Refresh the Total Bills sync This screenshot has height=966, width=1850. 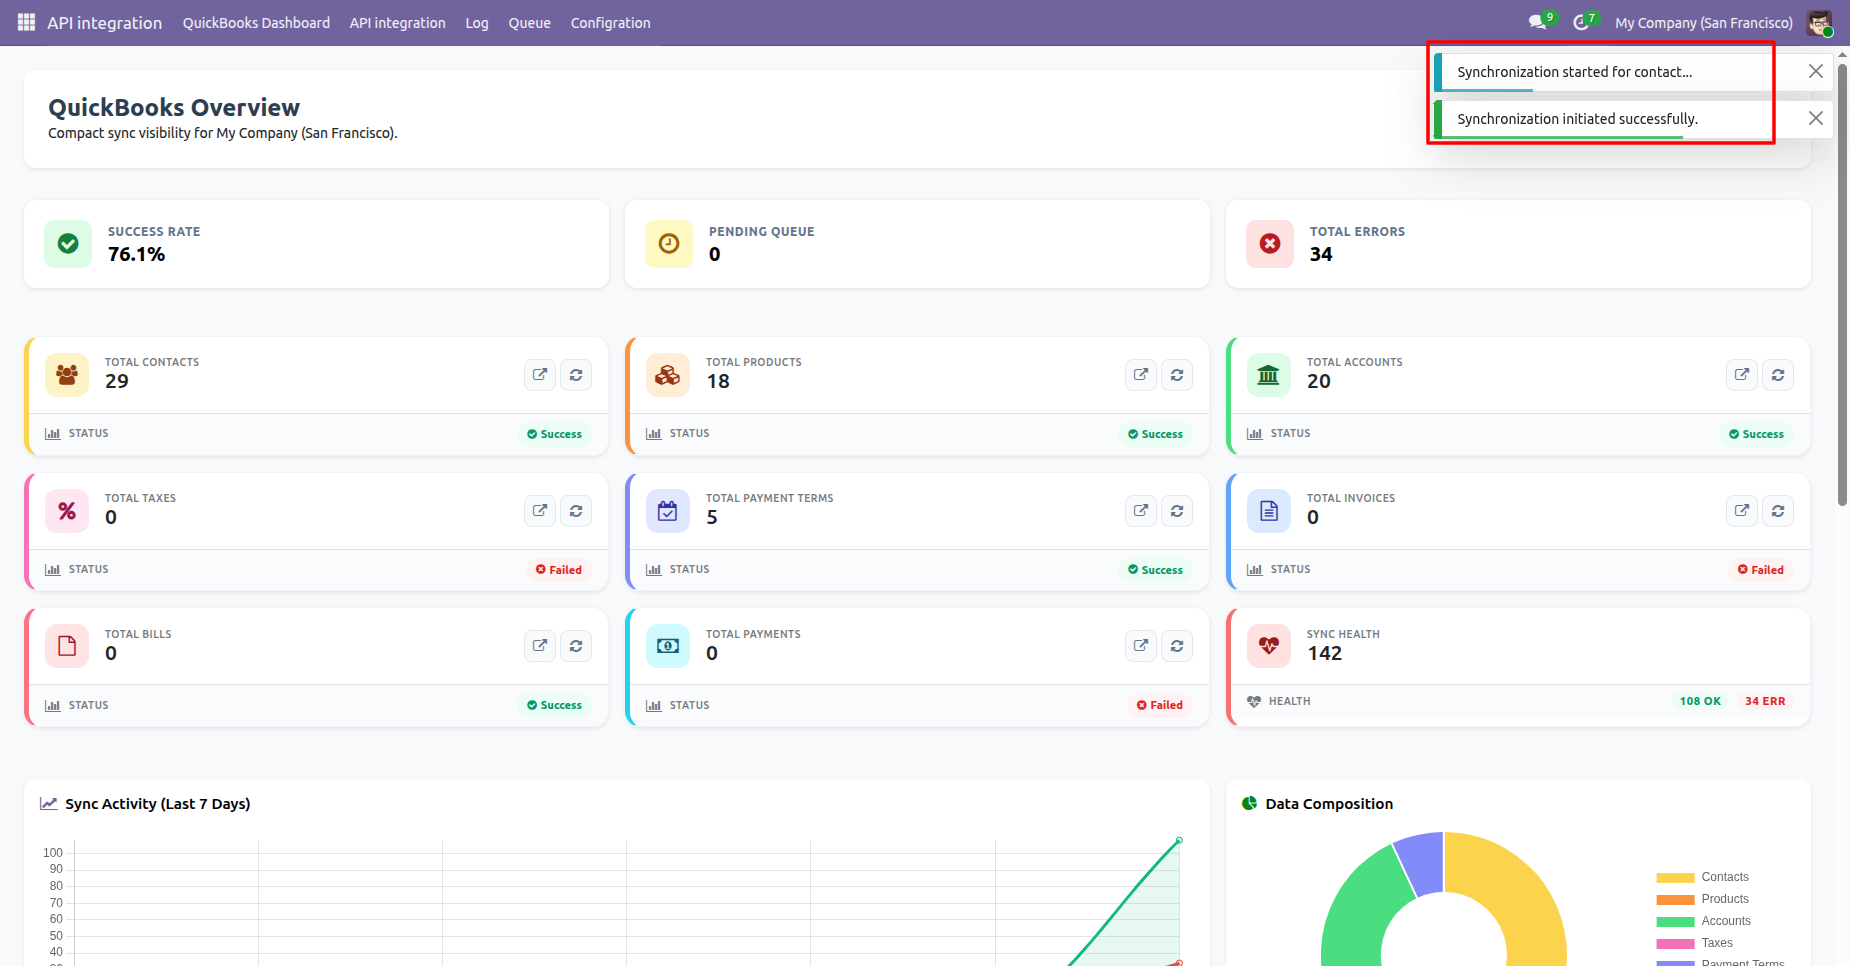(576, 646)
